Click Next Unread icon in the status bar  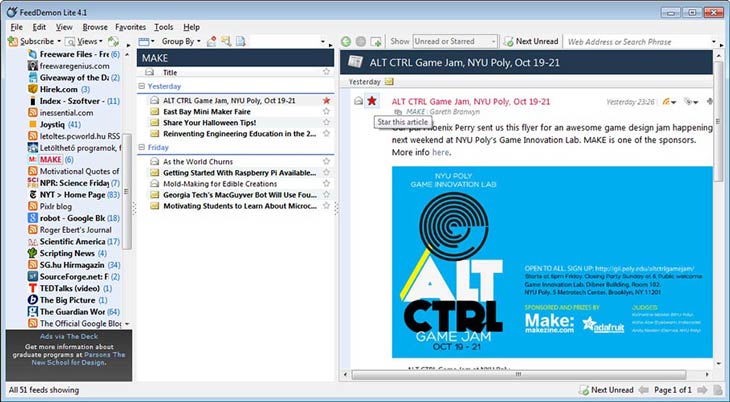click(582, 389)
